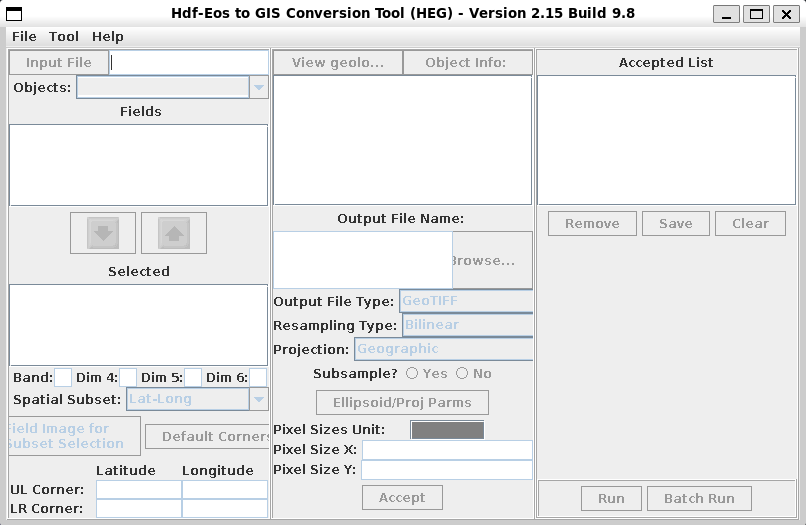
Task: Click the Dim 6 field
Action: [x=258, y=377]
